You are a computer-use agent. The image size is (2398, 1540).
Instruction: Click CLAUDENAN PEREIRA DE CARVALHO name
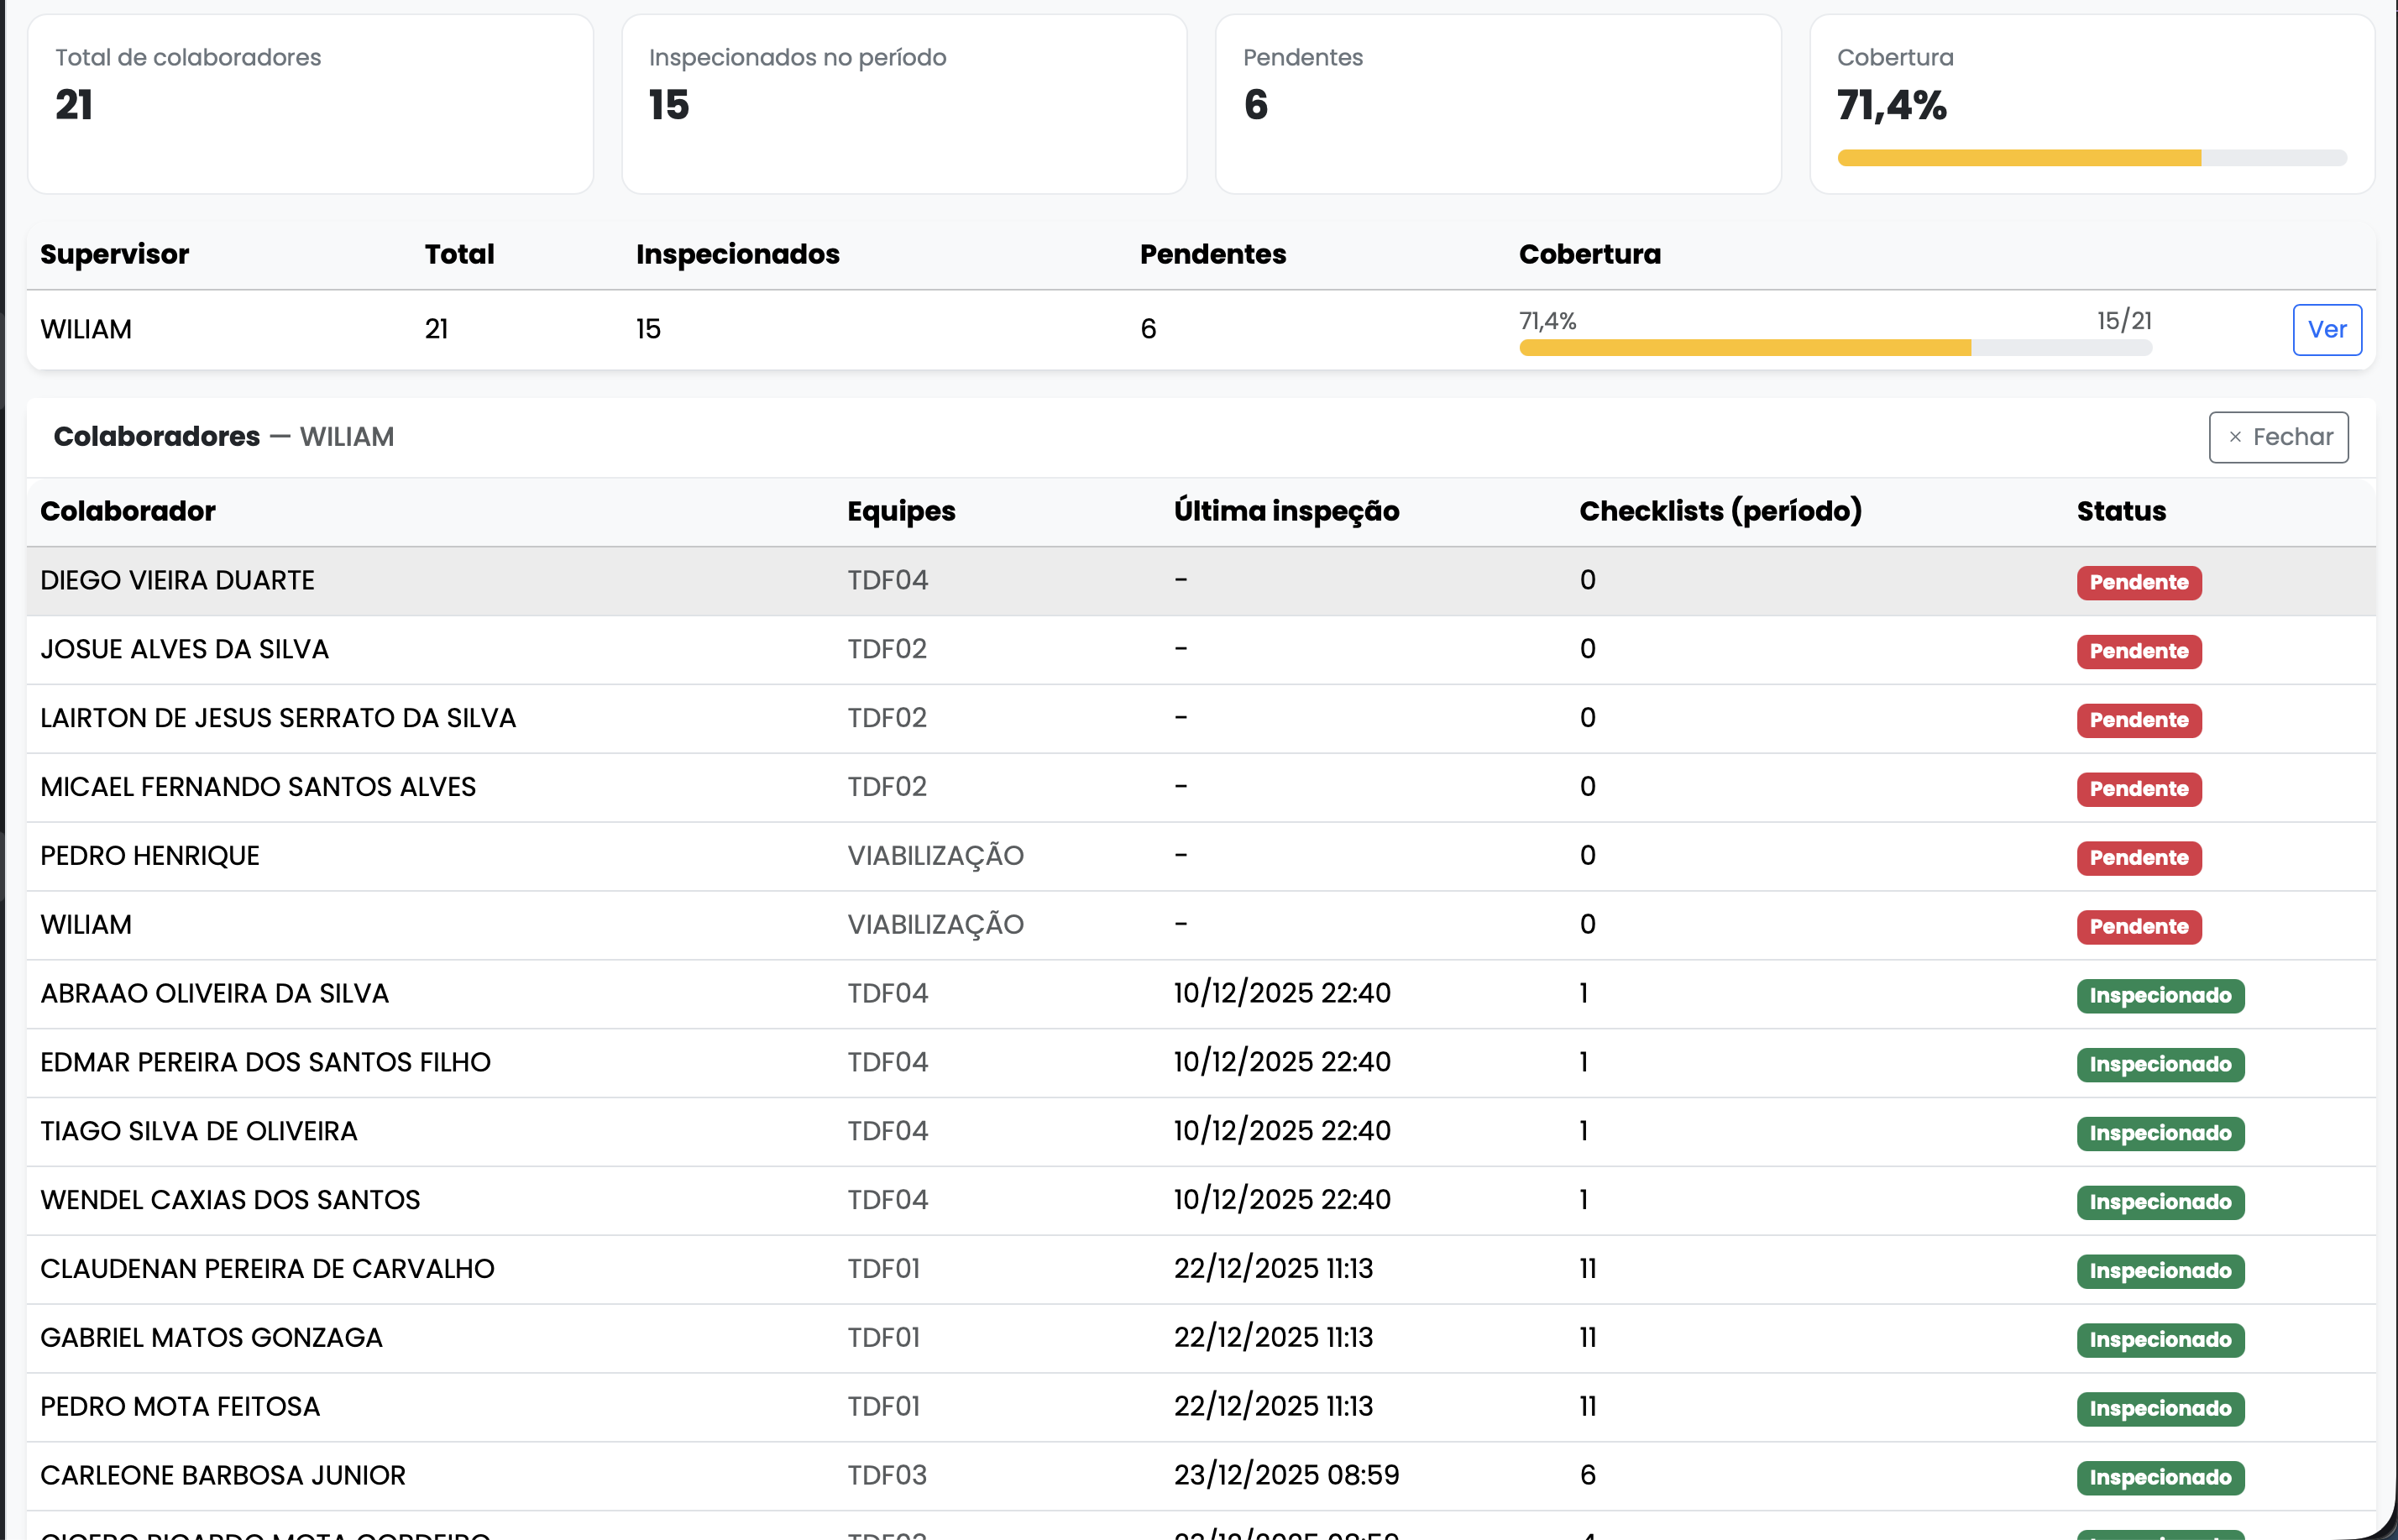pos(267,1269)
